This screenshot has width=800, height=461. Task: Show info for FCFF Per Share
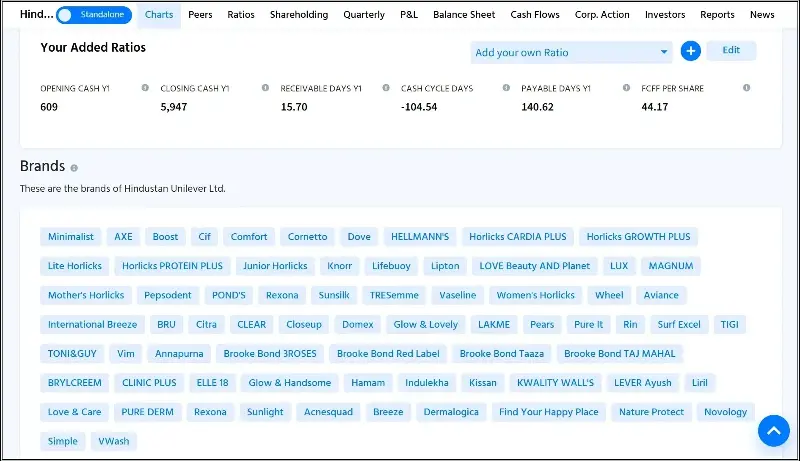tap(746, 88)
